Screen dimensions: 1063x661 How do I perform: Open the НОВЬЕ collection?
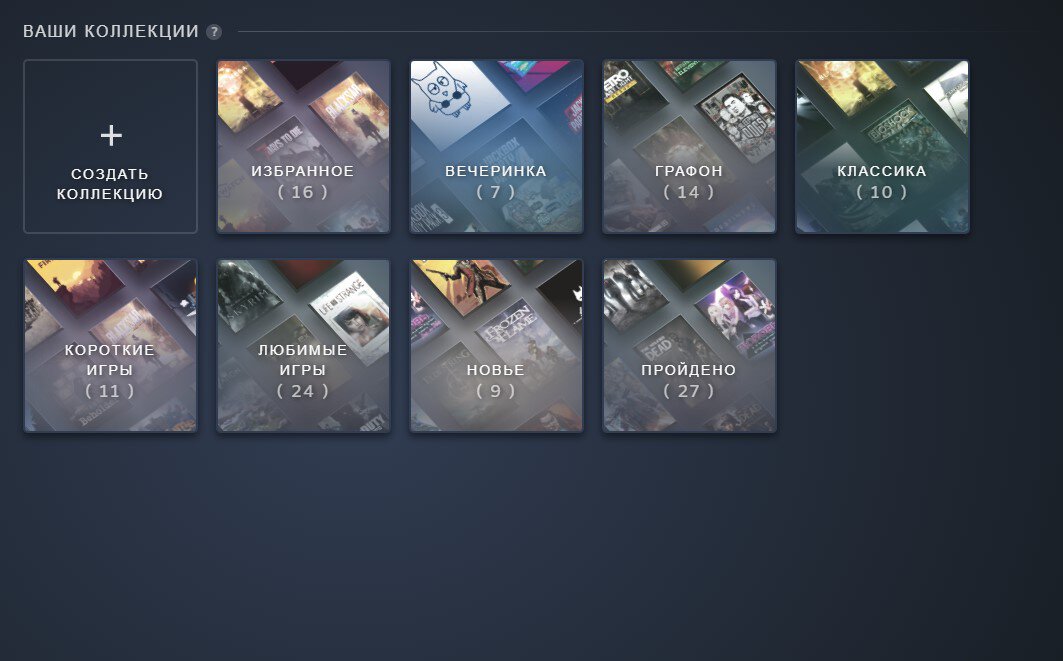(496, 345)
